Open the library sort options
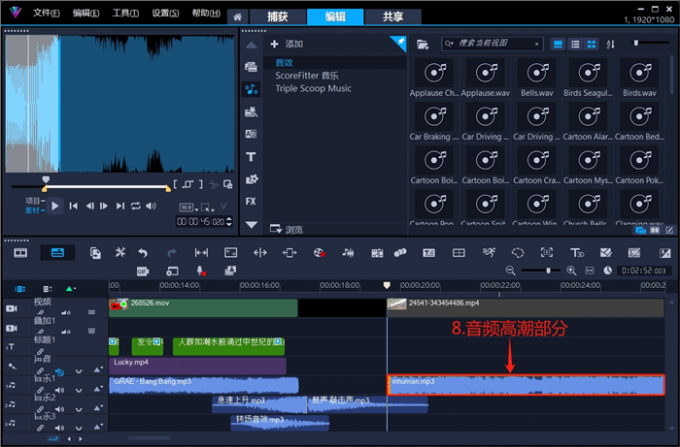The height and width of the screenshot is (447, 680). [611, 44]
